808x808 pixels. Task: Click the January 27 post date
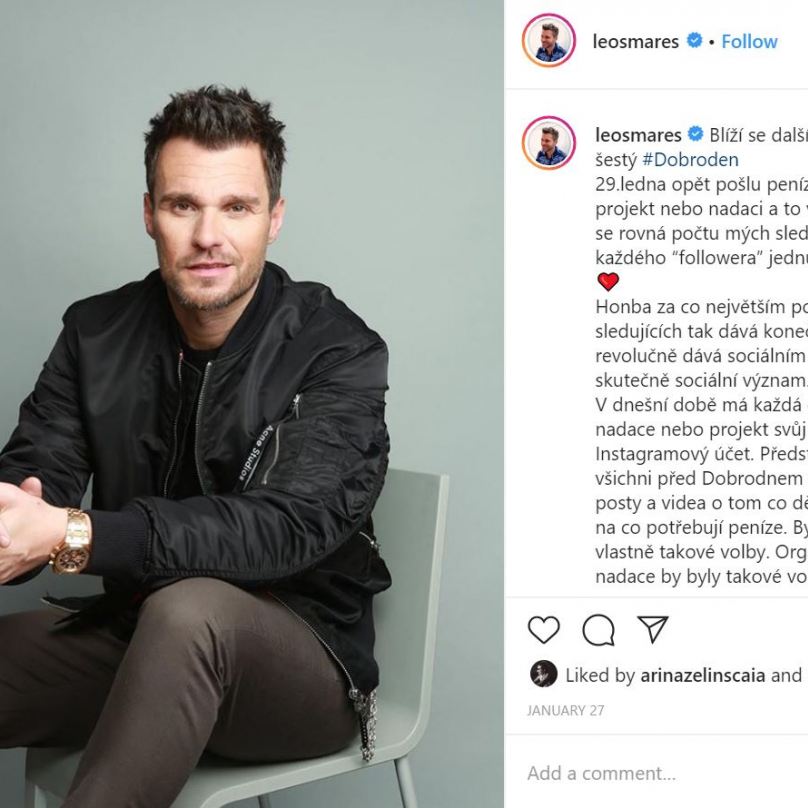point(566,711)
